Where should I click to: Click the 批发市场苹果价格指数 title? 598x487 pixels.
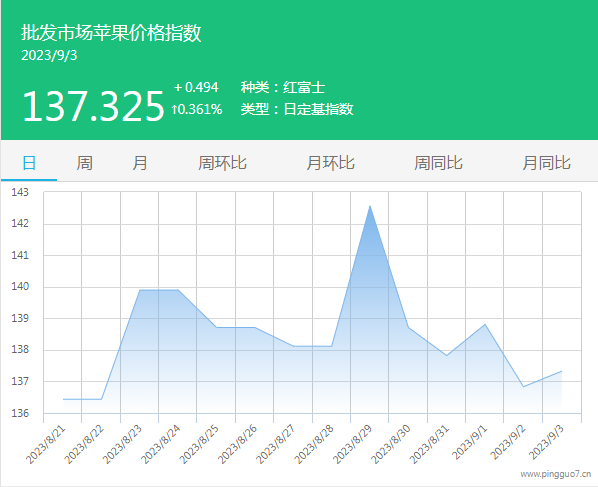[111, 32]
